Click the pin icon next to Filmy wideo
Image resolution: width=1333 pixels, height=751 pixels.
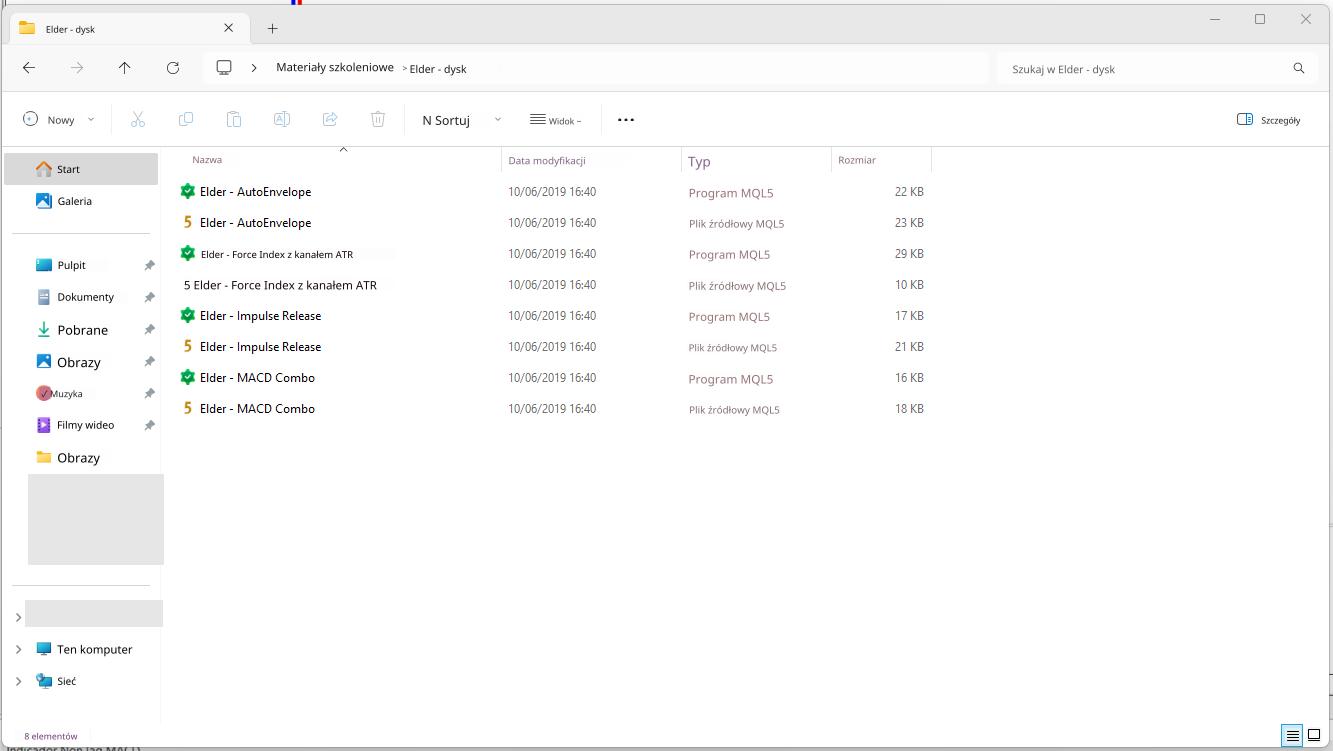click(x=149, y=425)
